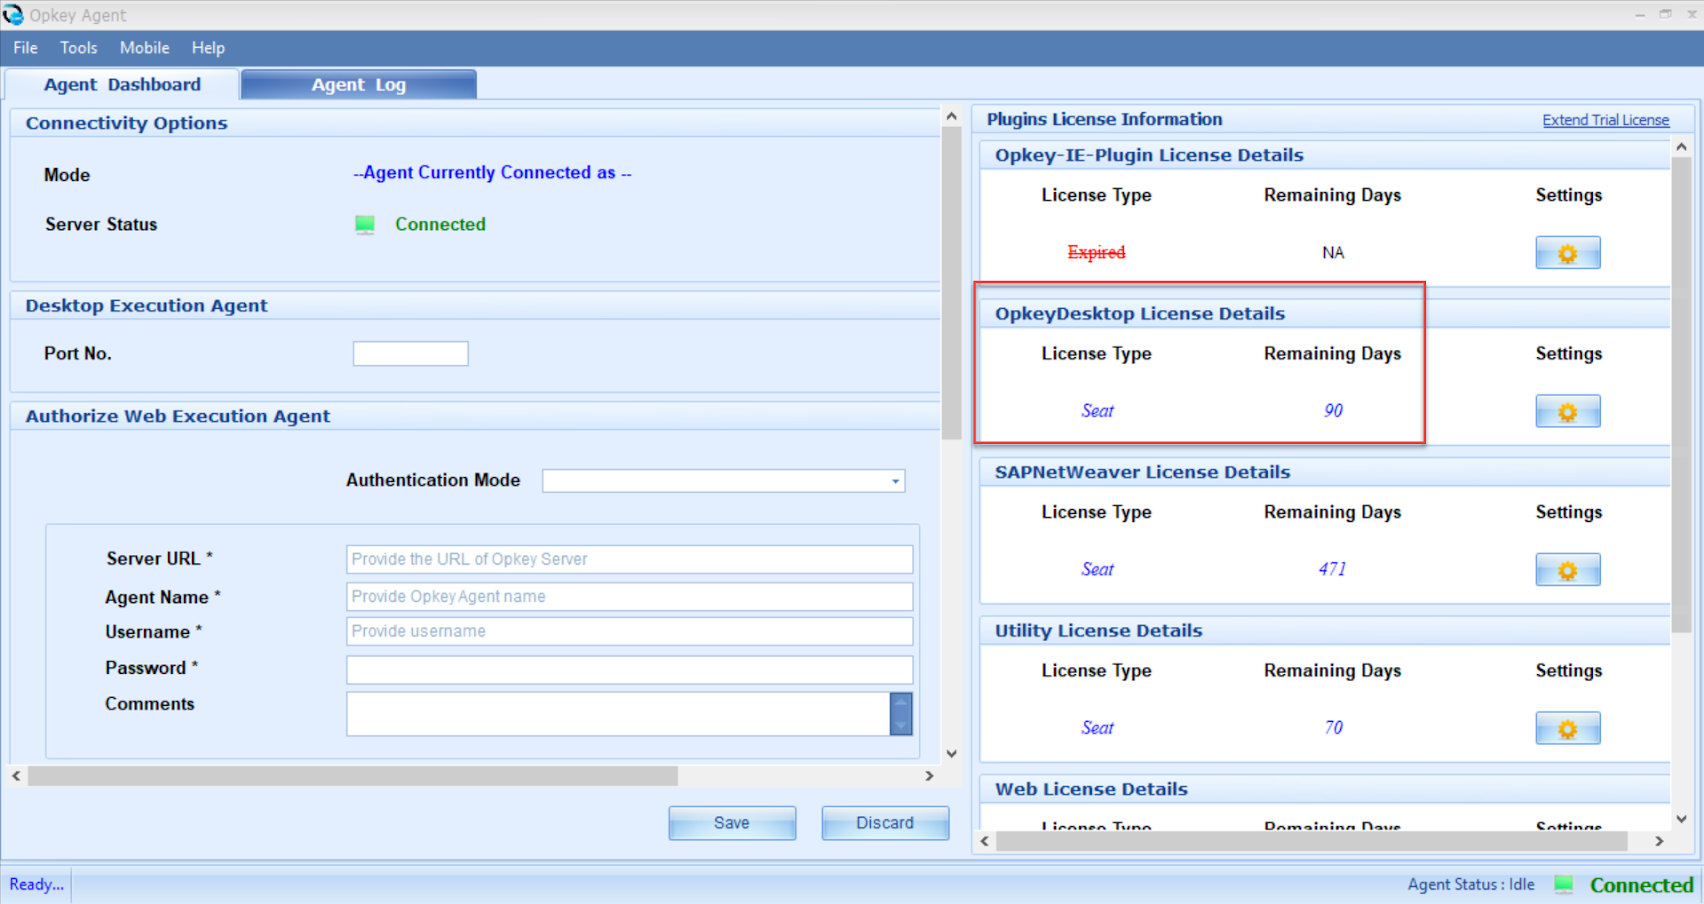
Task: Click the NA remaining days value
Action: click(x=1333, y=253)
